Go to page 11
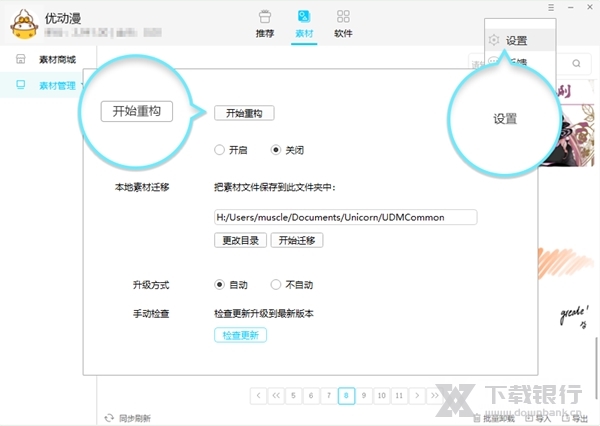Image resolution: width=600 pixels, height=426 pixels. 399,395
